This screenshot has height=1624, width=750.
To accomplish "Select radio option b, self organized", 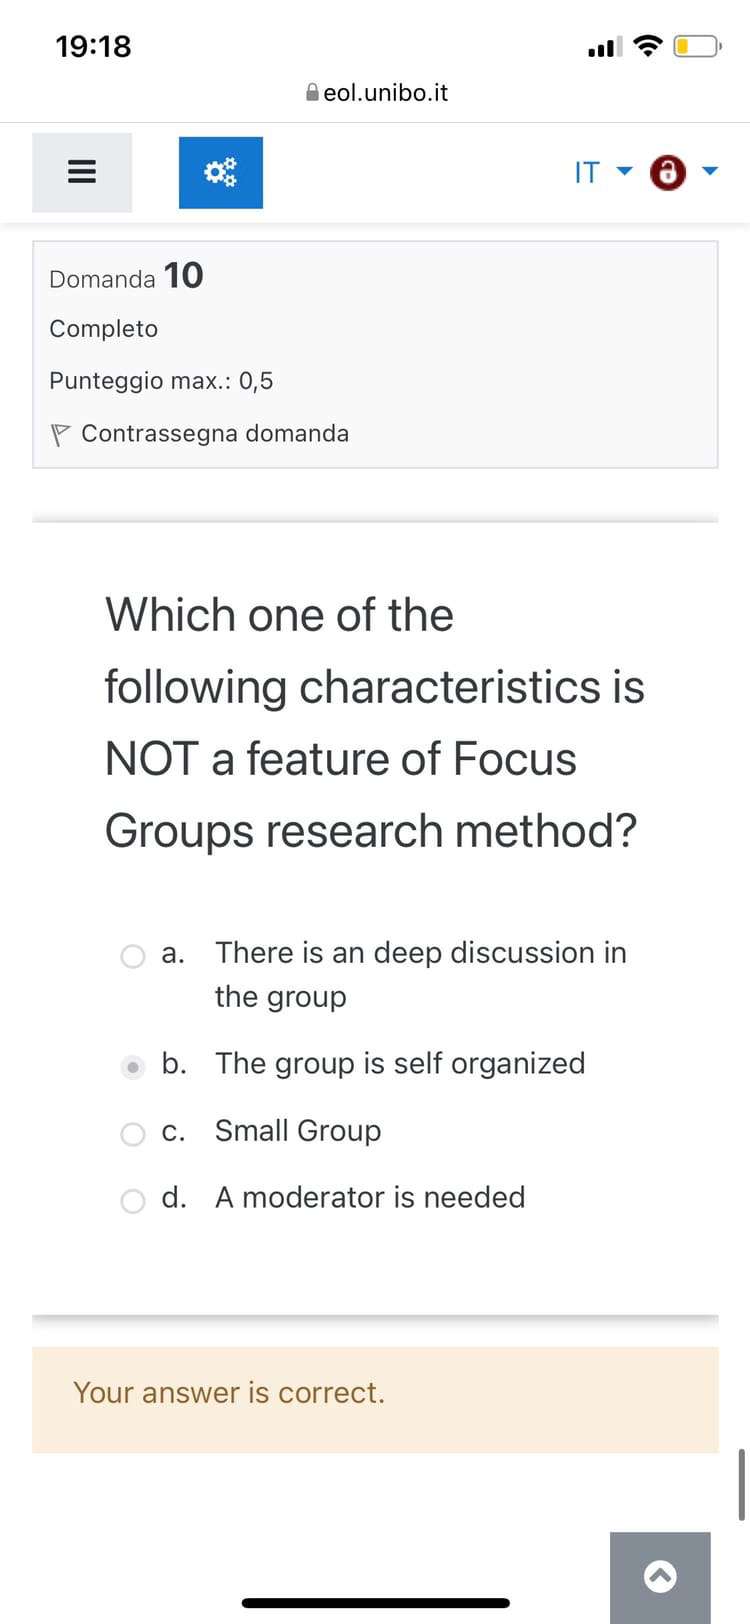I will tap(133, 1067).
